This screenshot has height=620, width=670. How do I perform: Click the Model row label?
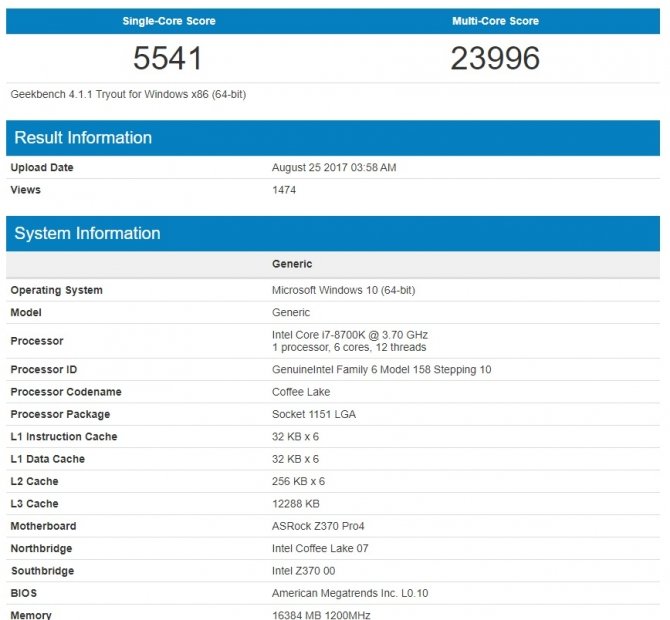click(x=26, y=312)
